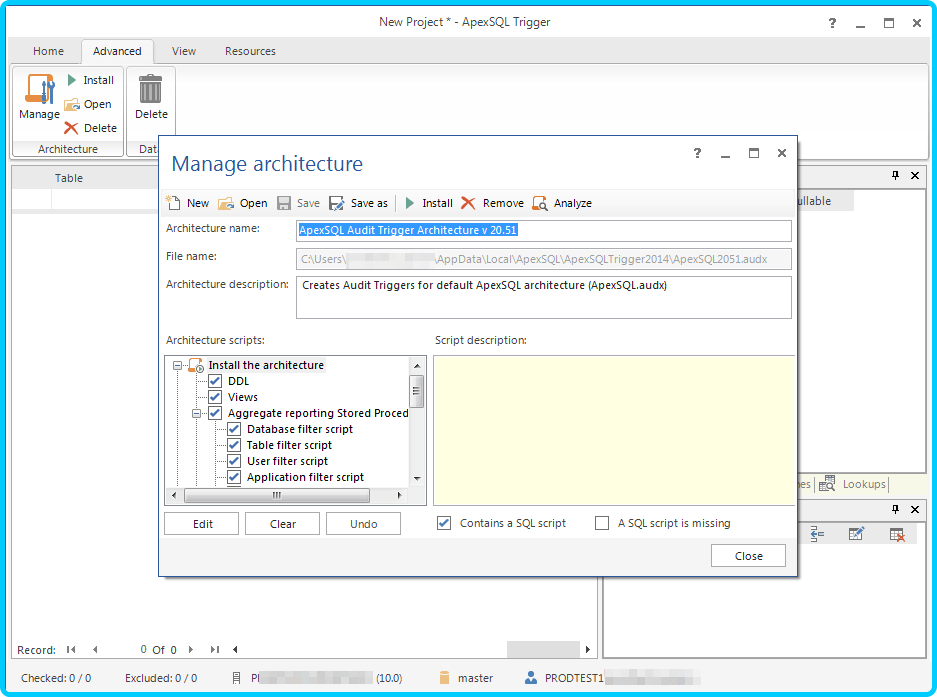Uncheck Database filter script checkbox

coord(234,429)
